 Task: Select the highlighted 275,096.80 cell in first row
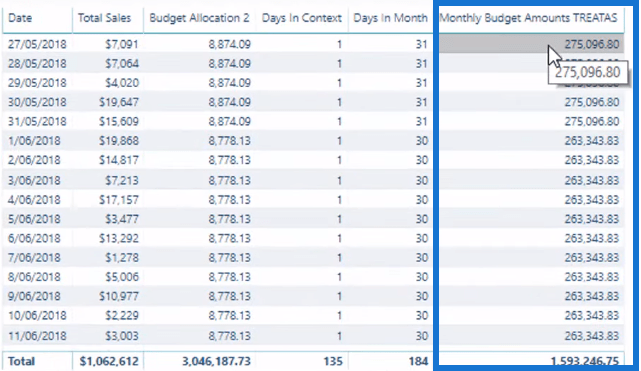531,44
